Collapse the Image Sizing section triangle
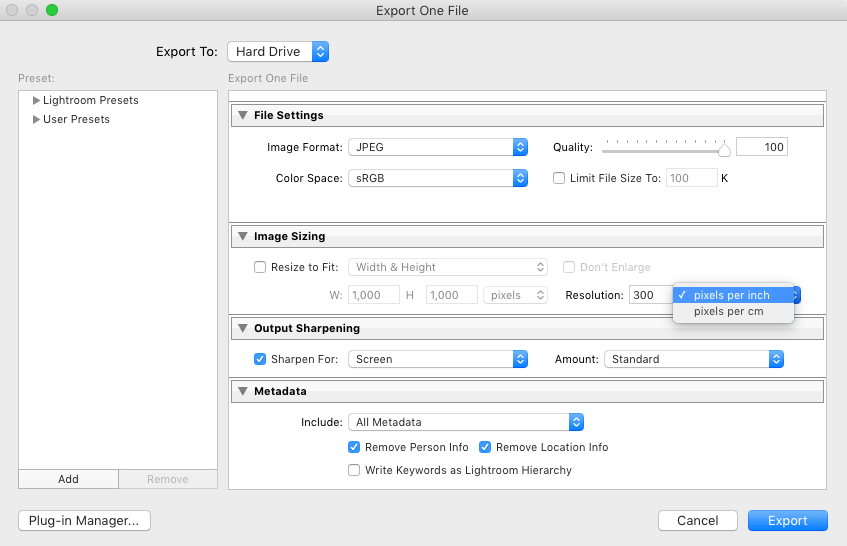Screen dimensions: 847x546 [x=242, y=236]
